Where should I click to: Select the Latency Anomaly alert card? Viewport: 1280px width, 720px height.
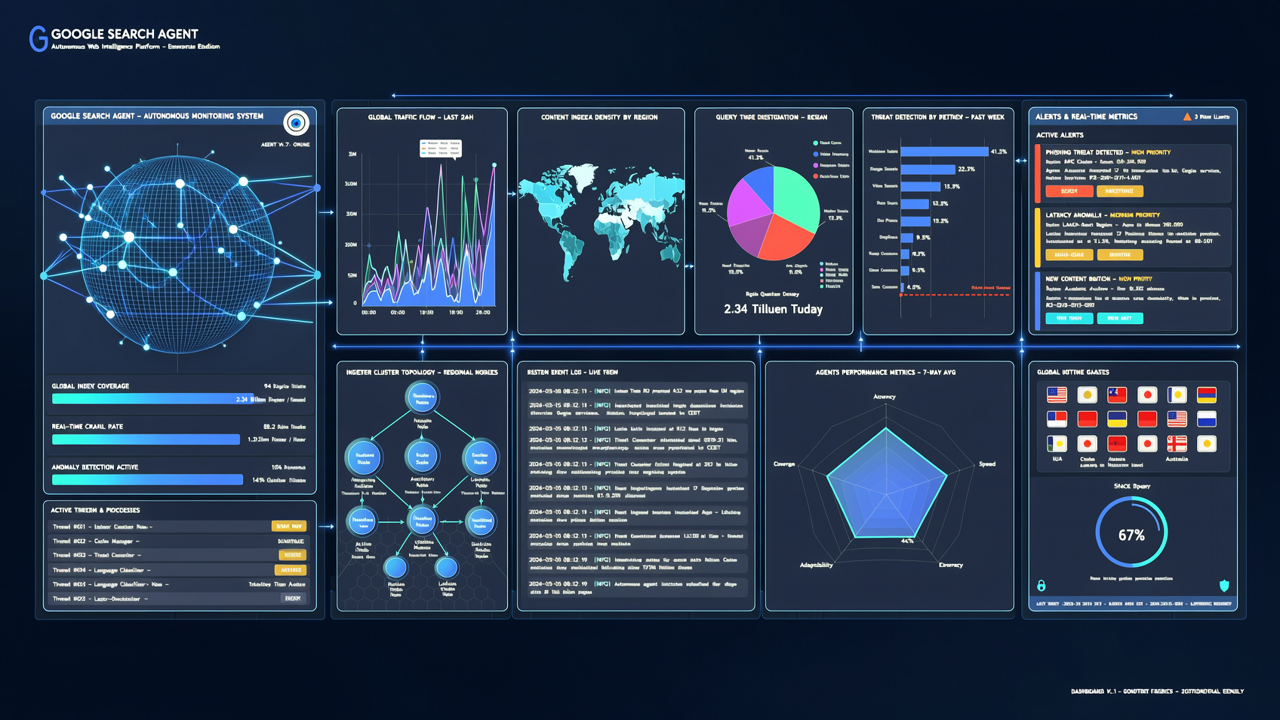tap(1132, 236)
